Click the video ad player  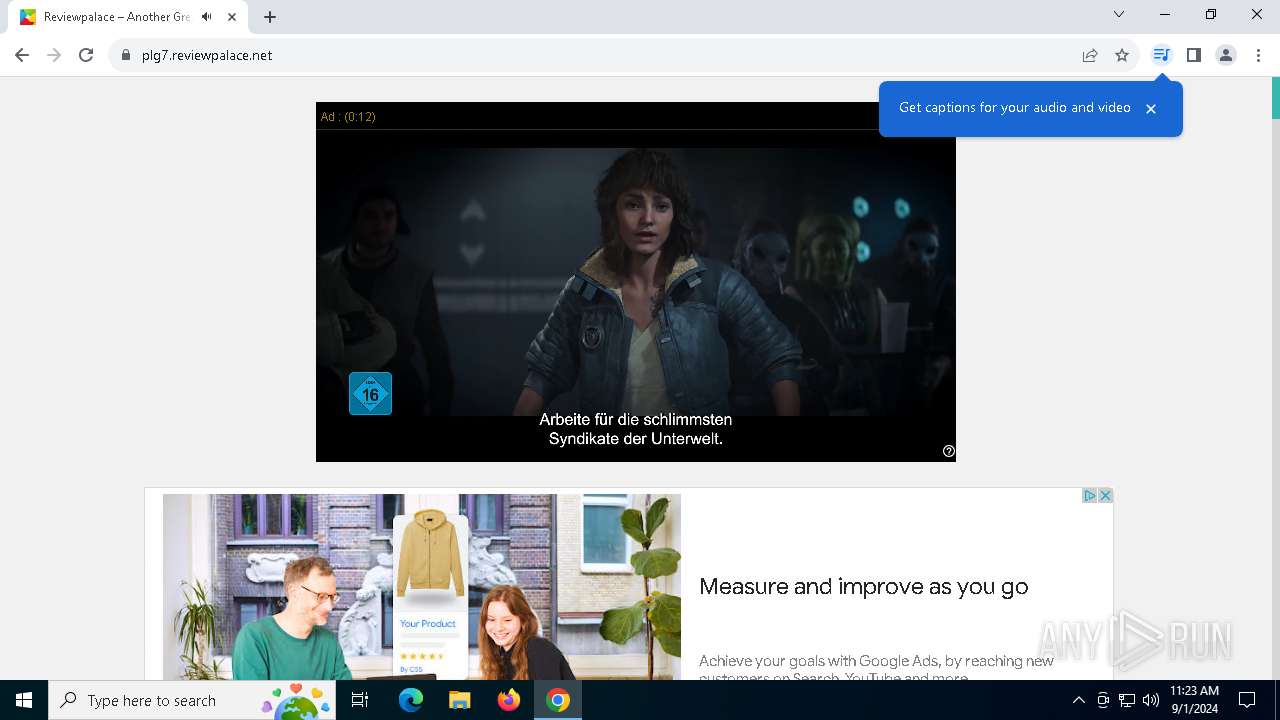[636, 282]
